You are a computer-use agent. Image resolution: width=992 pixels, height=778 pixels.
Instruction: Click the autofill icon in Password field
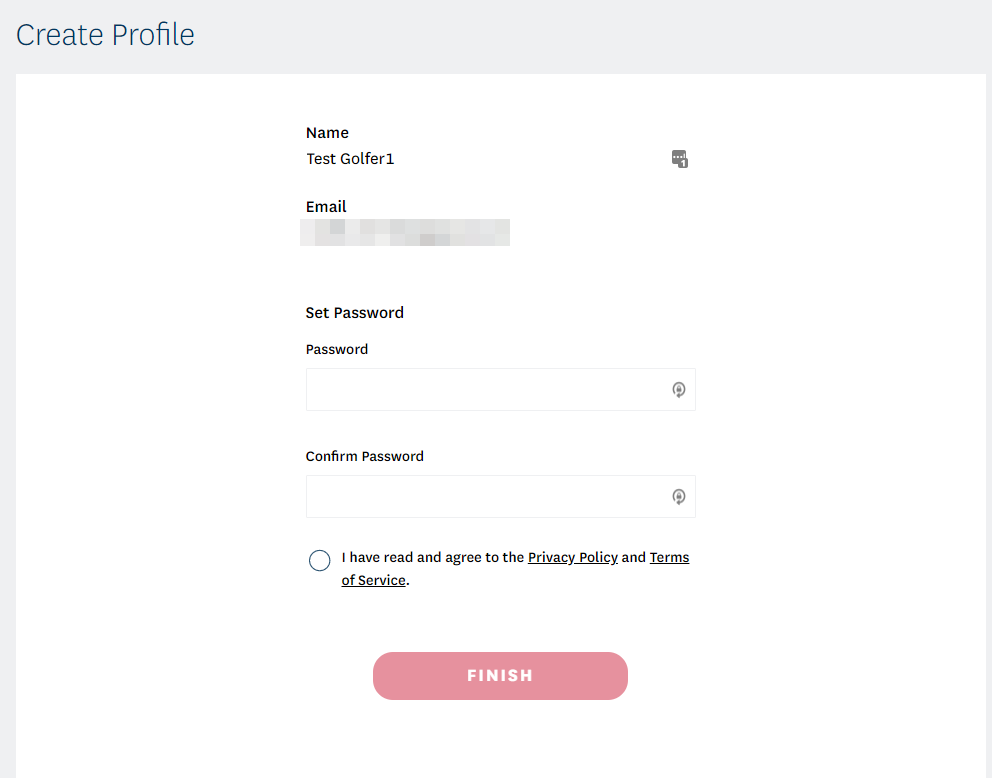679,390
